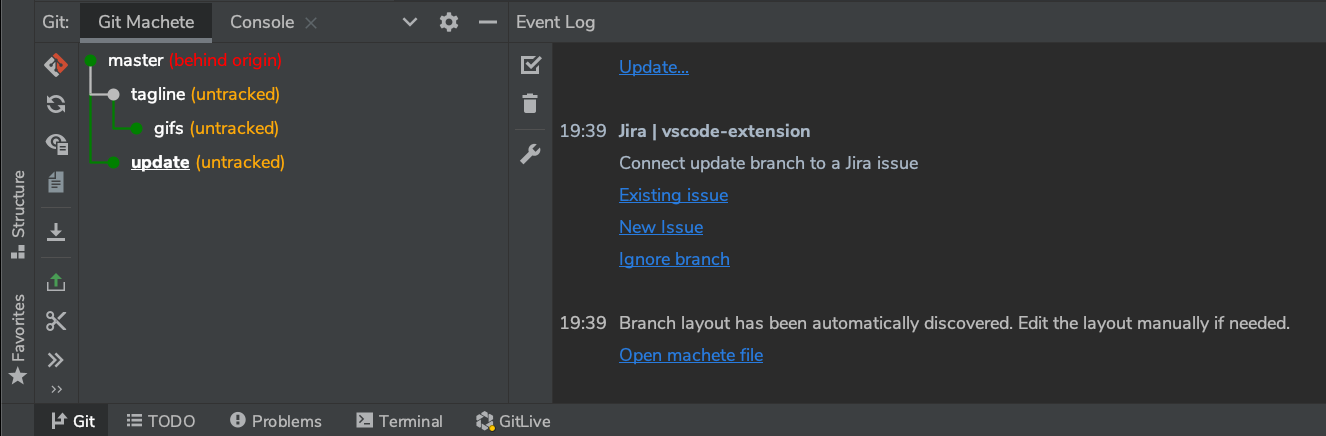
Task: Click the fast-forward double-chevron icon
Action: [56, 360]
